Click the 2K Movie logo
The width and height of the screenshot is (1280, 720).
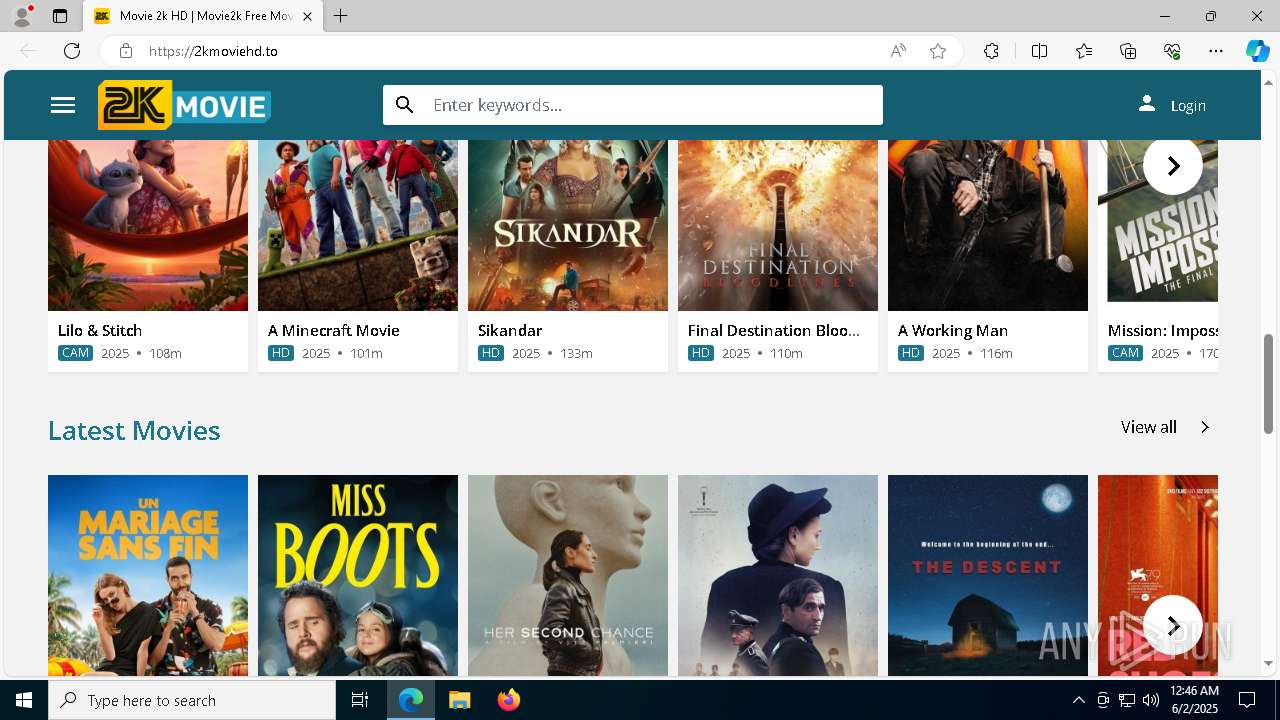184,105
